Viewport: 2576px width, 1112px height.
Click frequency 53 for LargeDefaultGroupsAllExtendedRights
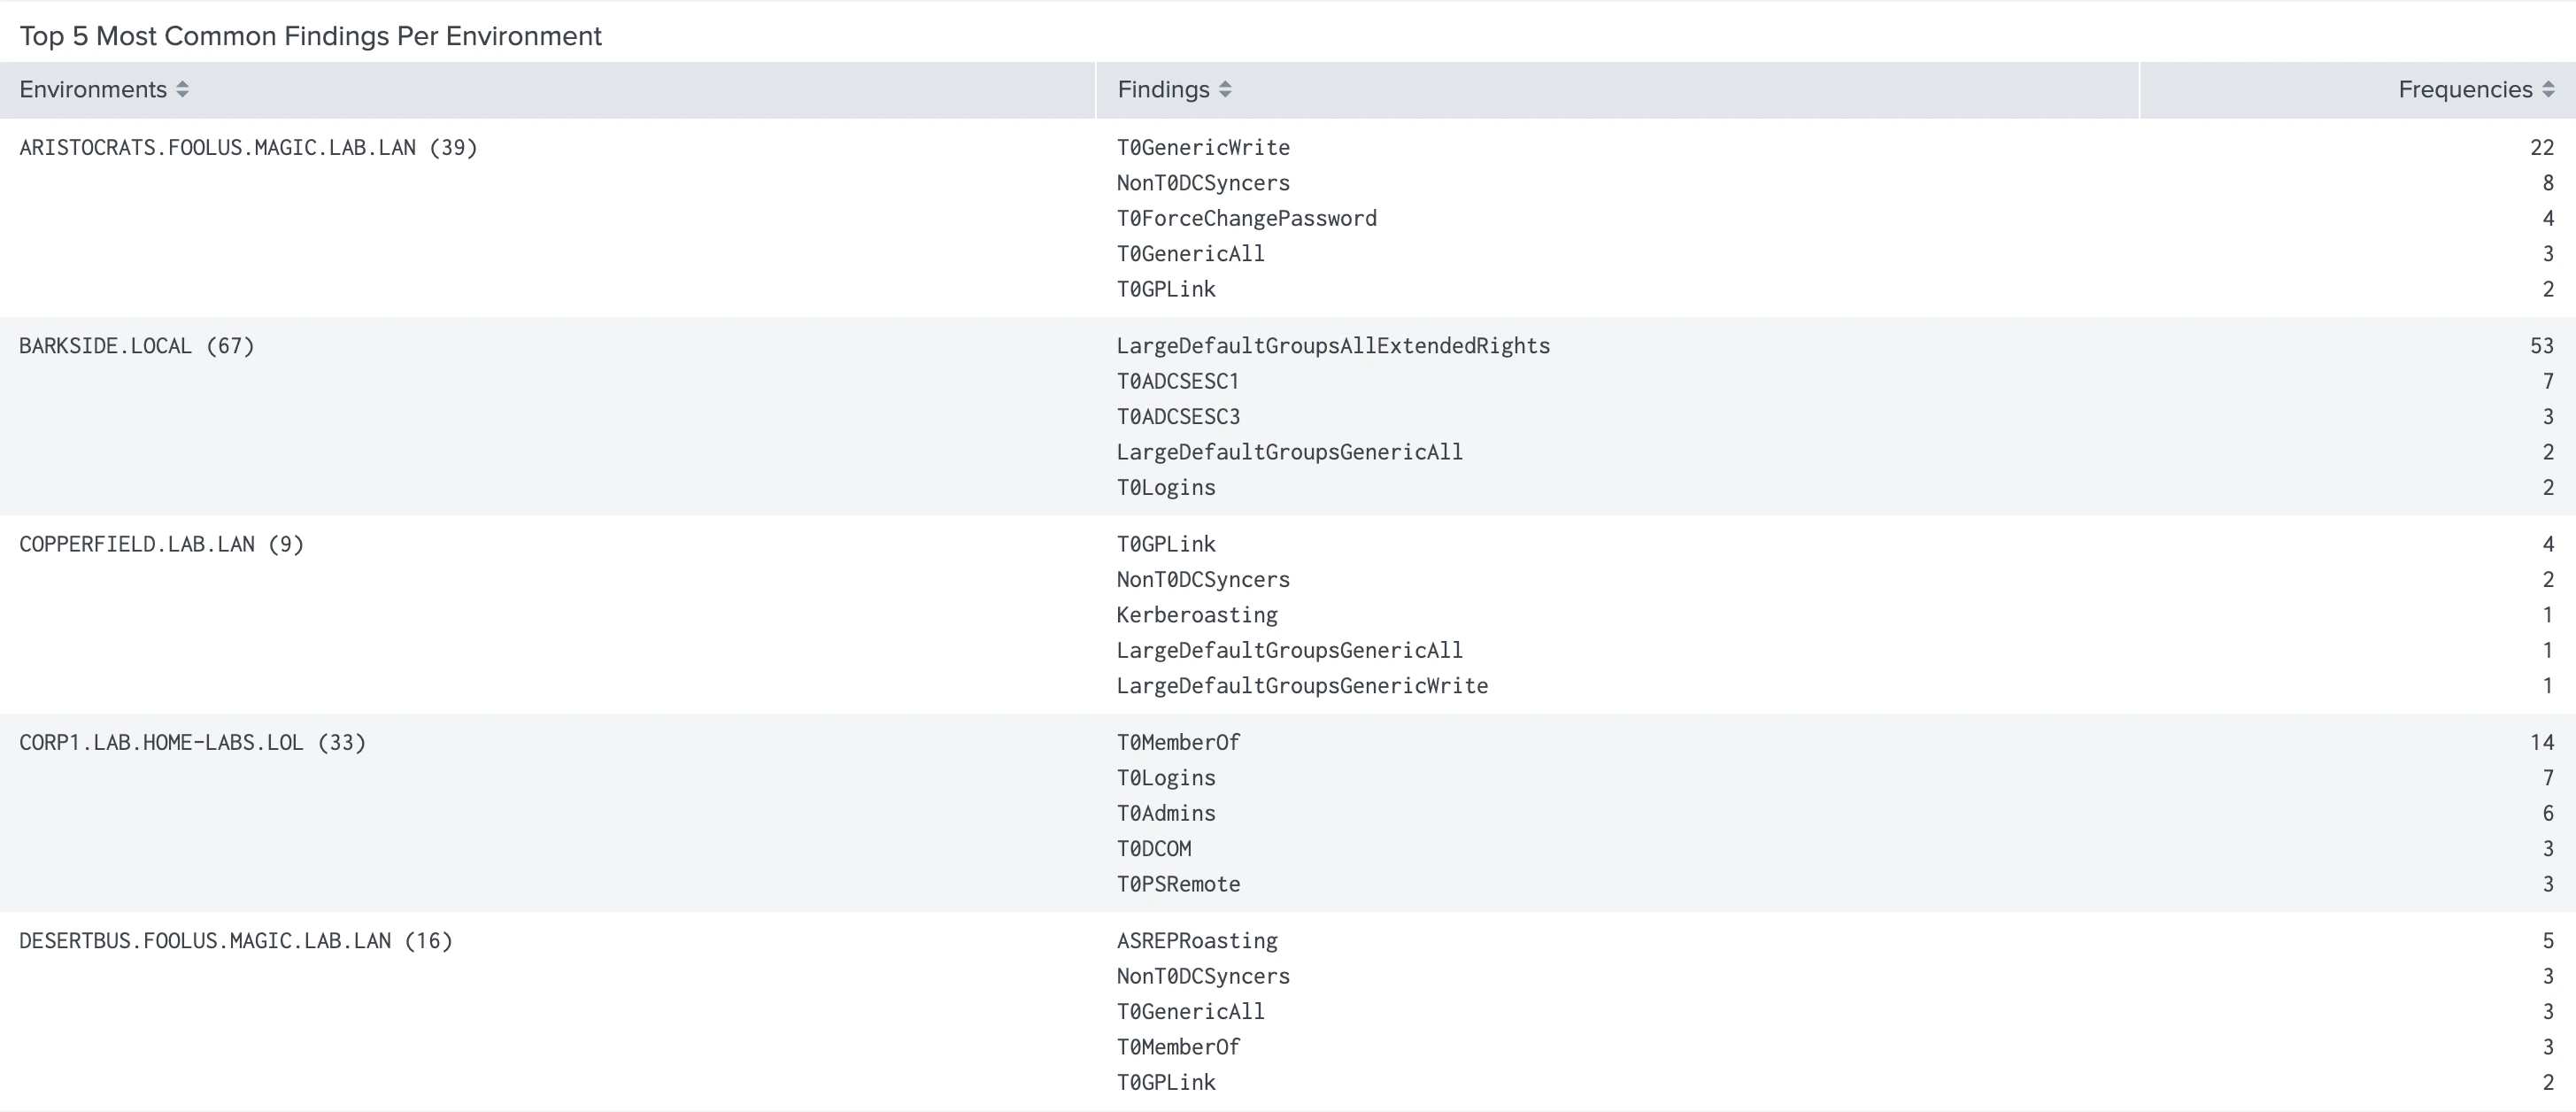click(2542, 346)
